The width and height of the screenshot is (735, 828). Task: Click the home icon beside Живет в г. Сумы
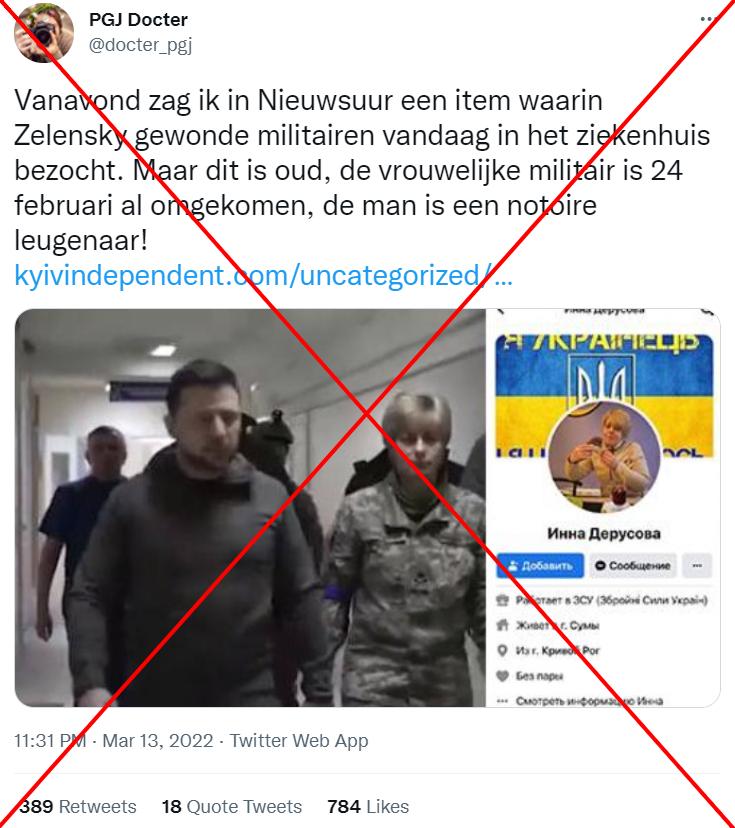click(502, 625)
